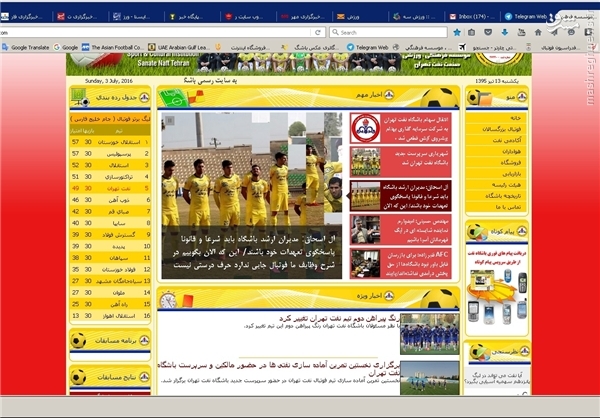
Task: Open the شهریاری سرپرست جدید news item
Action: [400, 162]
